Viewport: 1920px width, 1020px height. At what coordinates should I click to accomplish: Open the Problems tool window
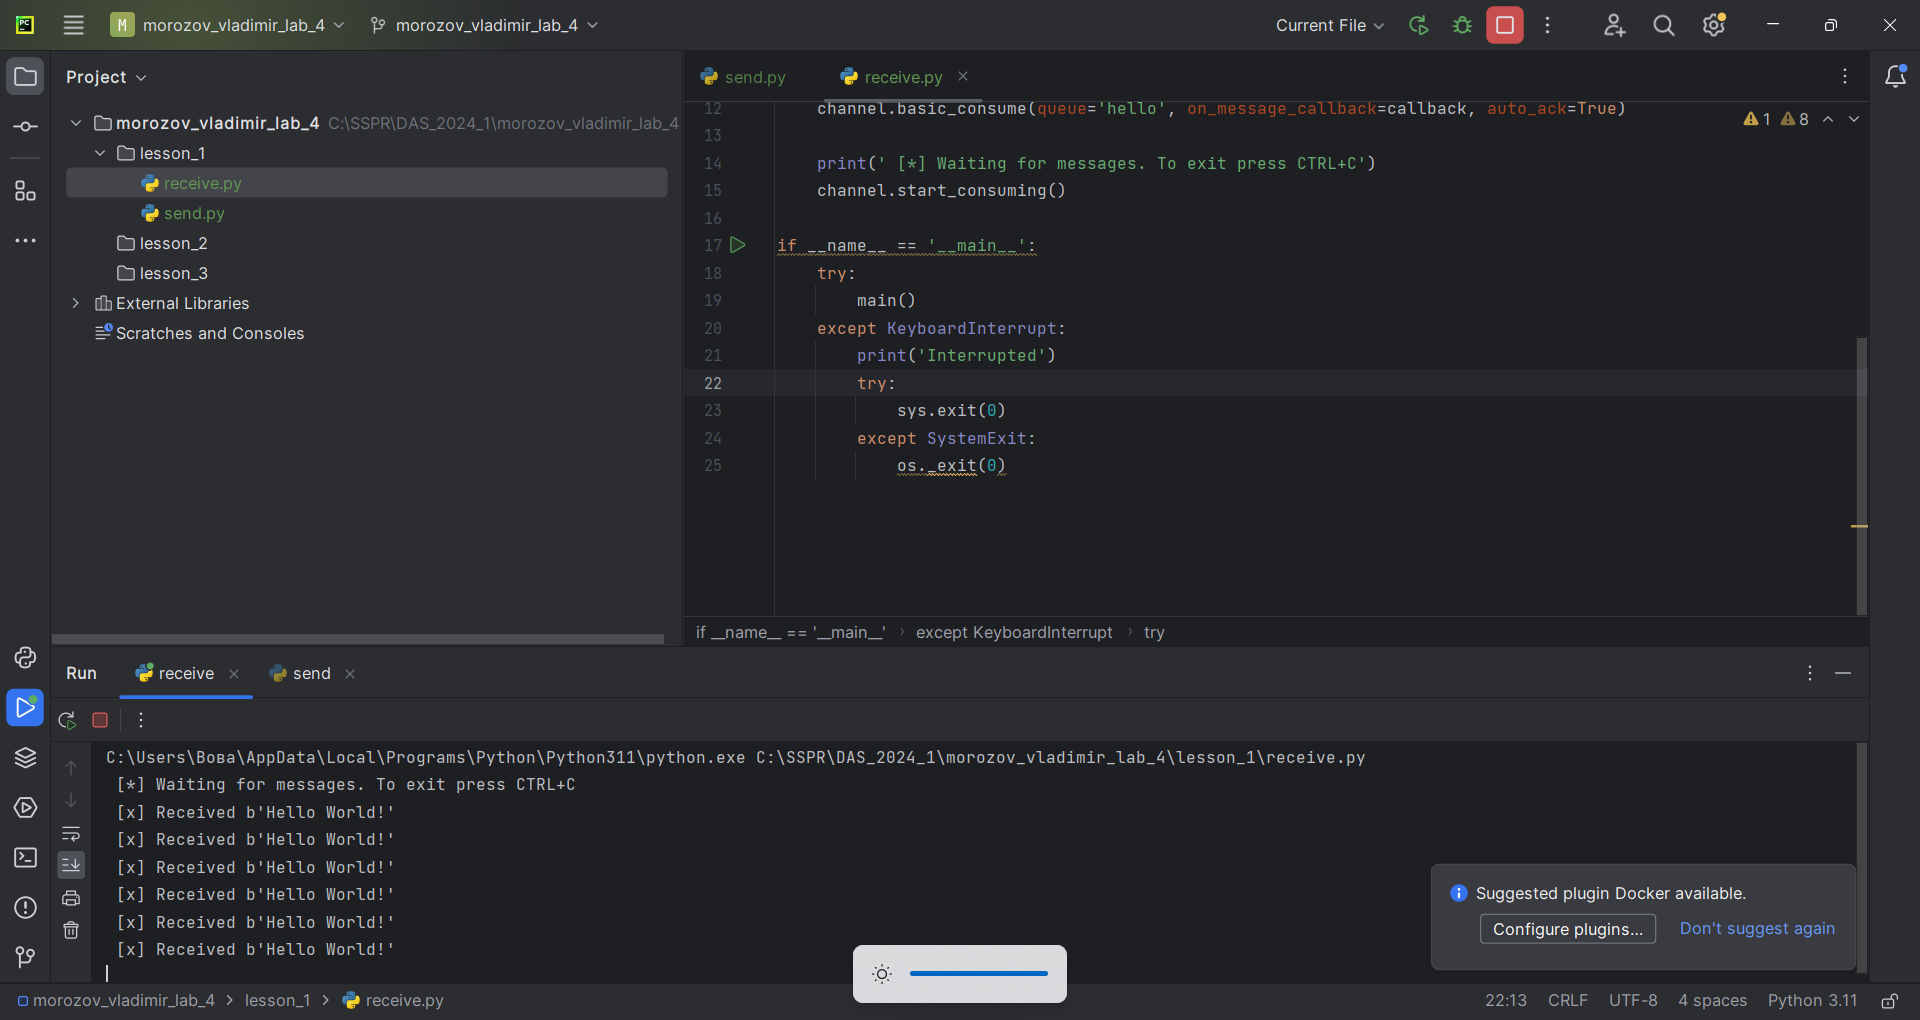(25, 907)
